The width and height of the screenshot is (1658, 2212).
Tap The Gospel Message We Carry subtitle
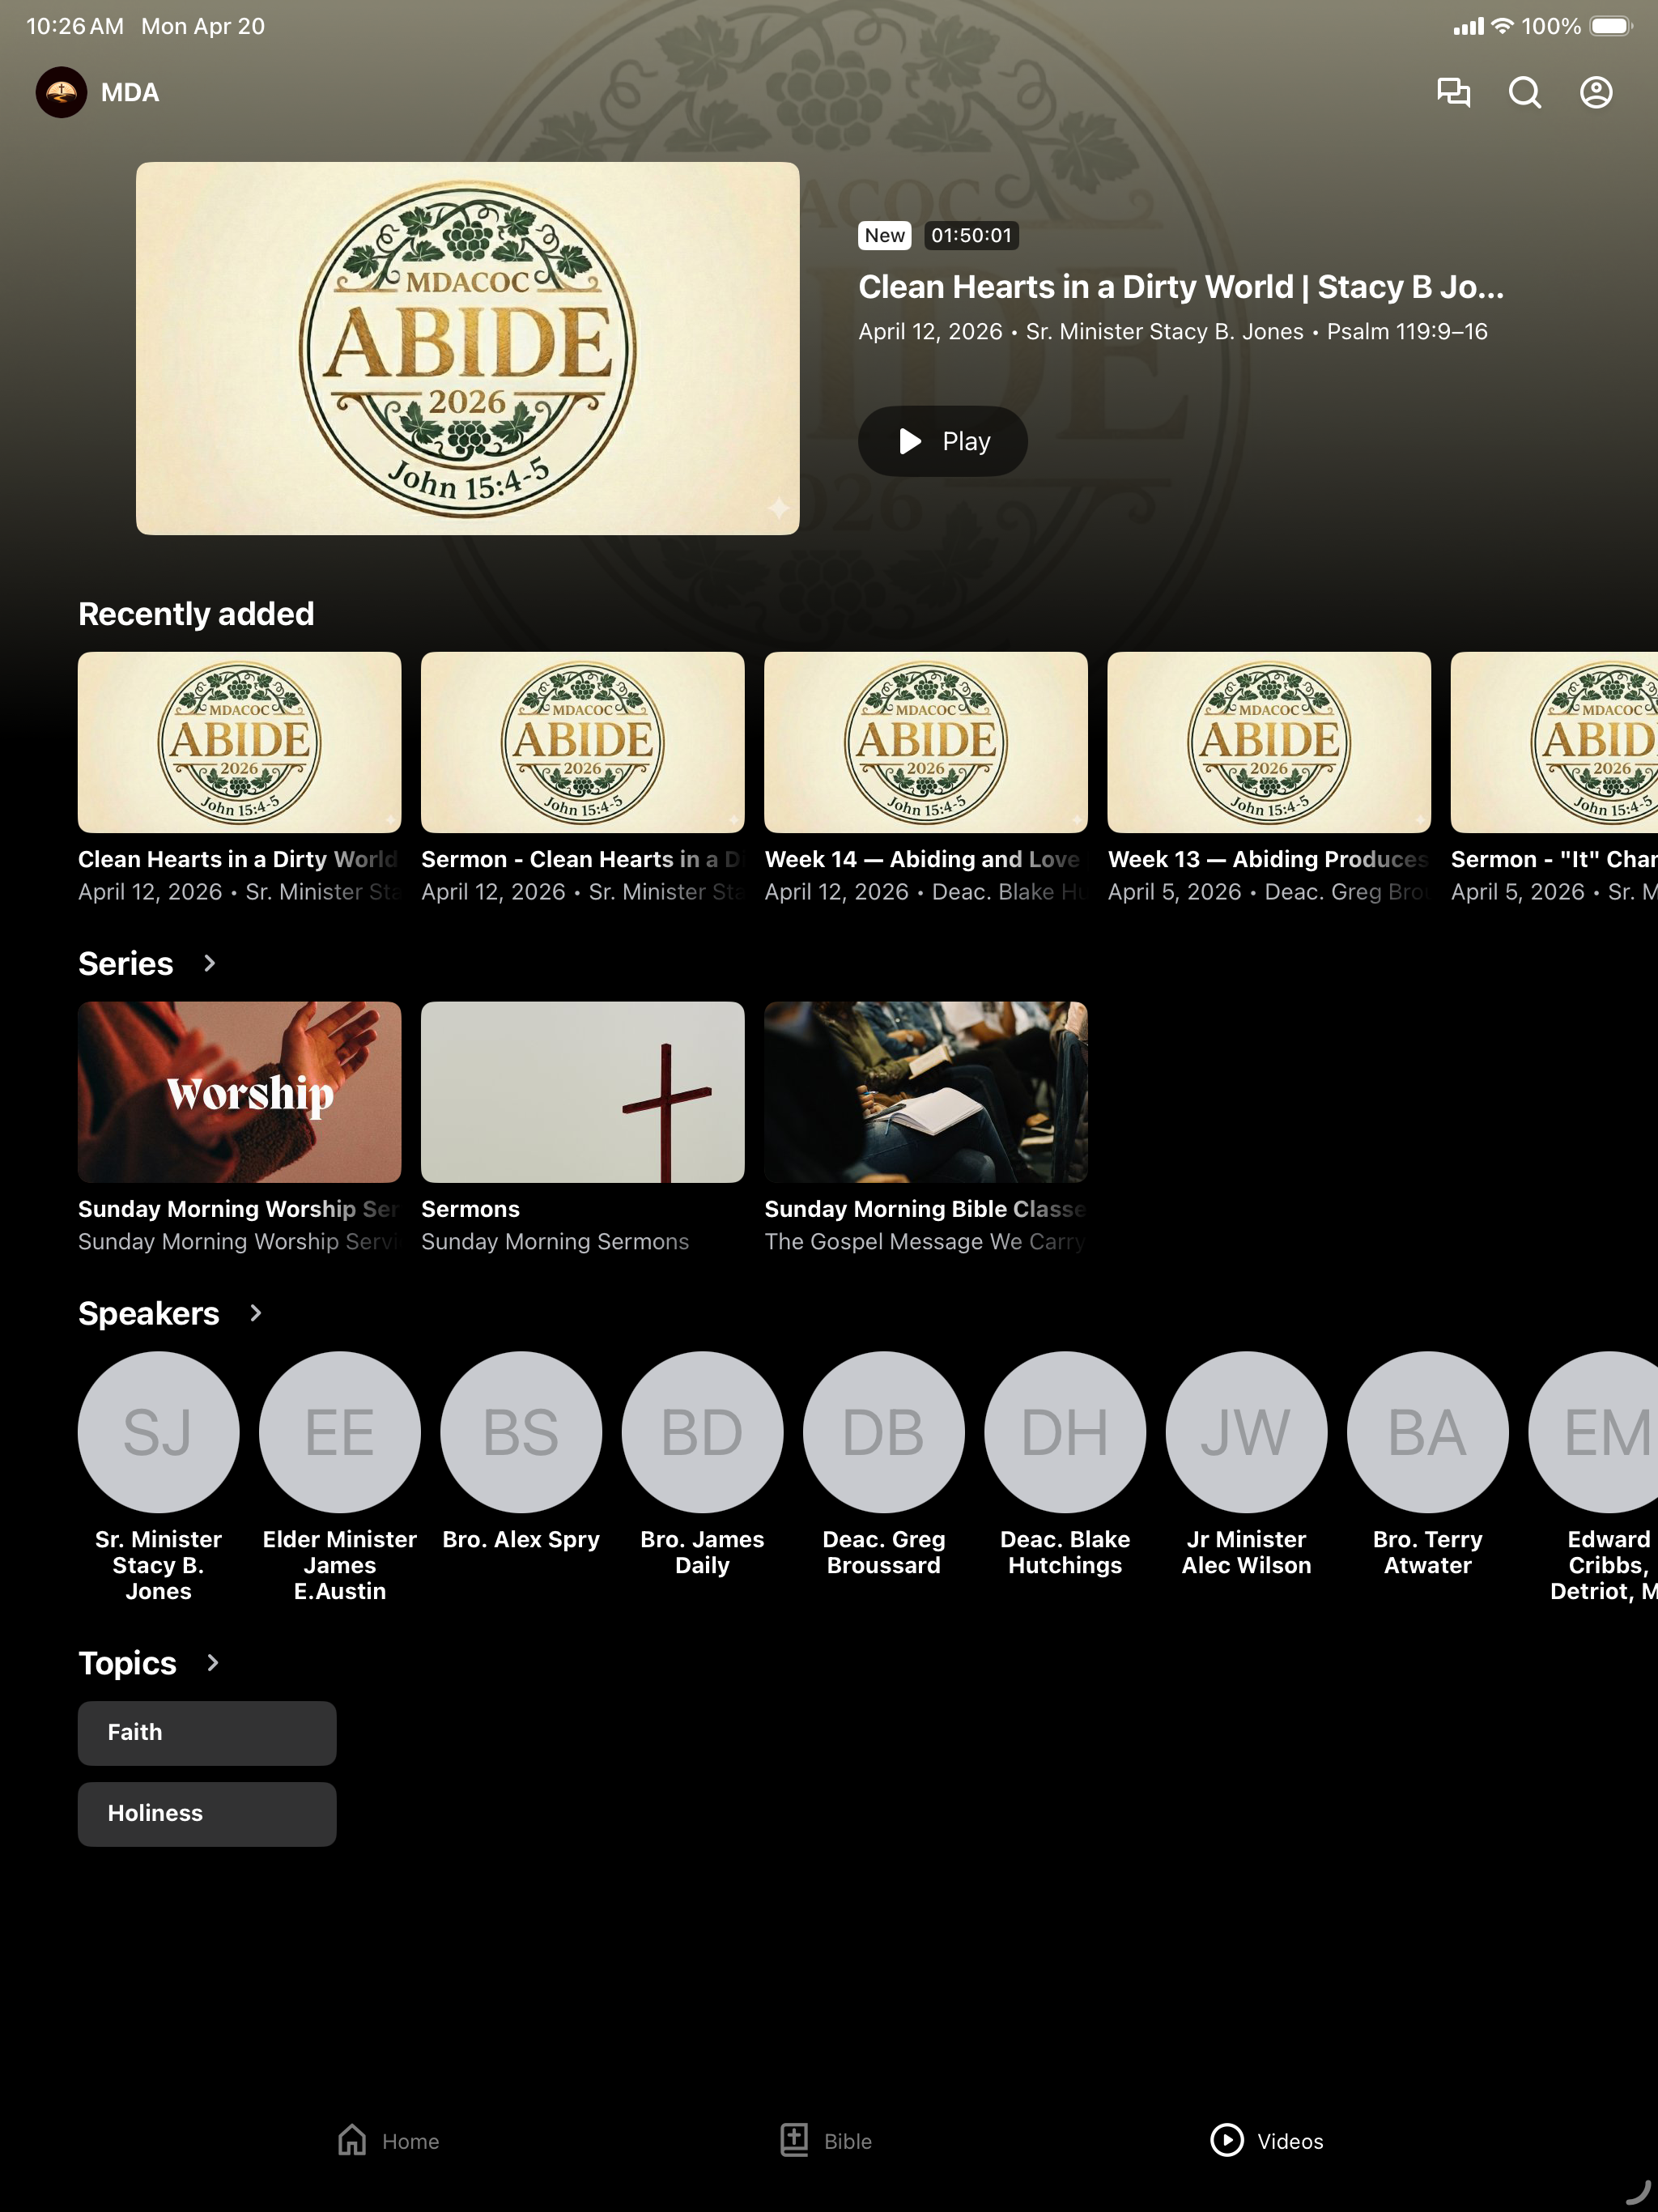pos(925,1241)
